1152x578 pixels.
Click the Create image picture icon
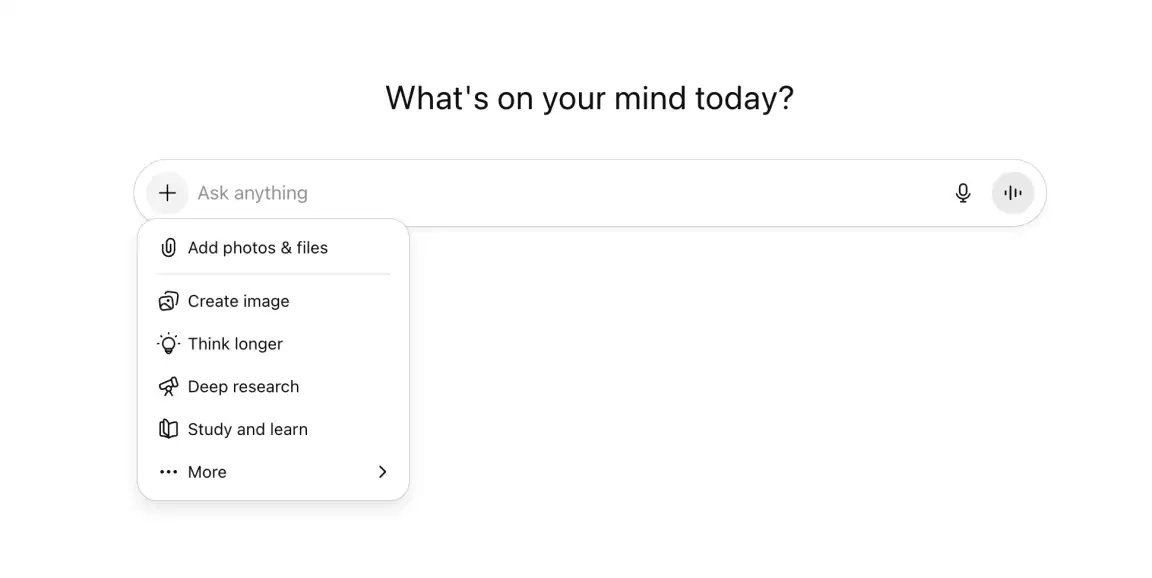click(x=168, y=301)
